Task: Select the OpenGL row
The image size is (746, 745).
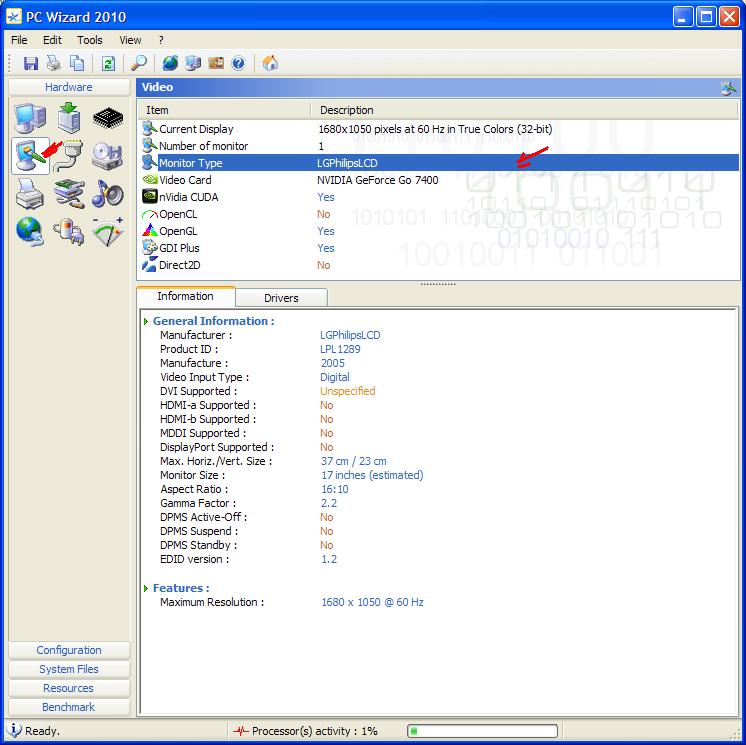Action: tap(439, 231)
